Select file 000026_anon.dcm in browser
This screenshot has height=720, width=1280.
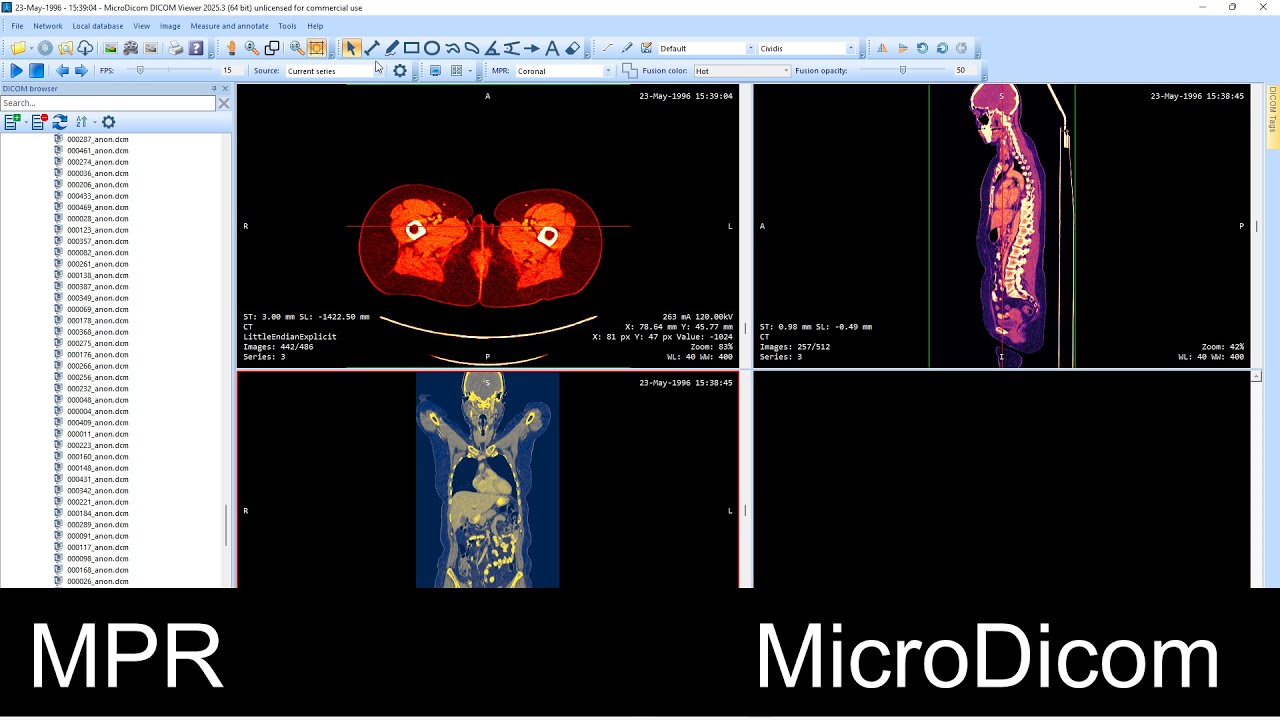click(x=98, y=581)
